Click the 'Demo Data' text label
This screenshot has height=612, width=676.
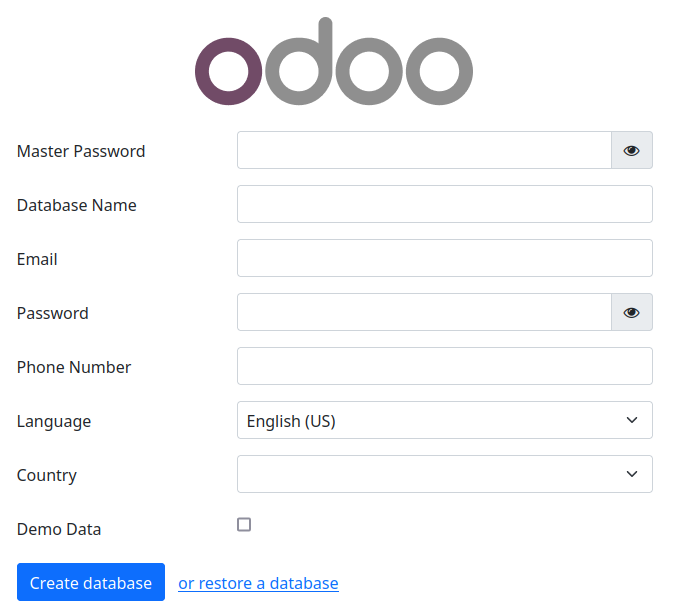(59, 529)
